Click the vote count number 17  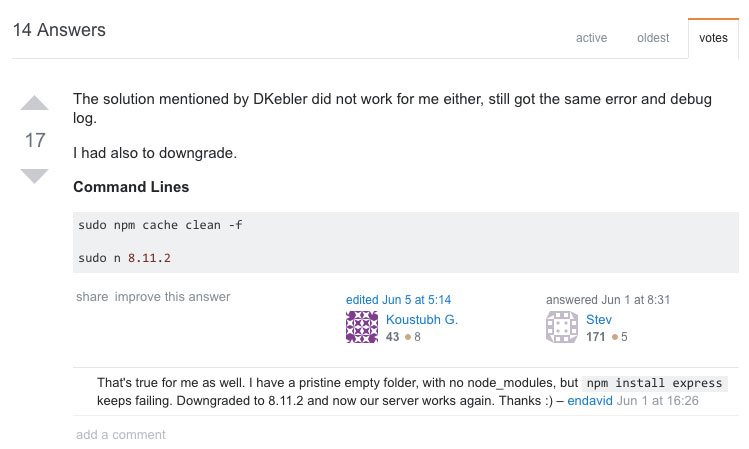tap(35, 140)
